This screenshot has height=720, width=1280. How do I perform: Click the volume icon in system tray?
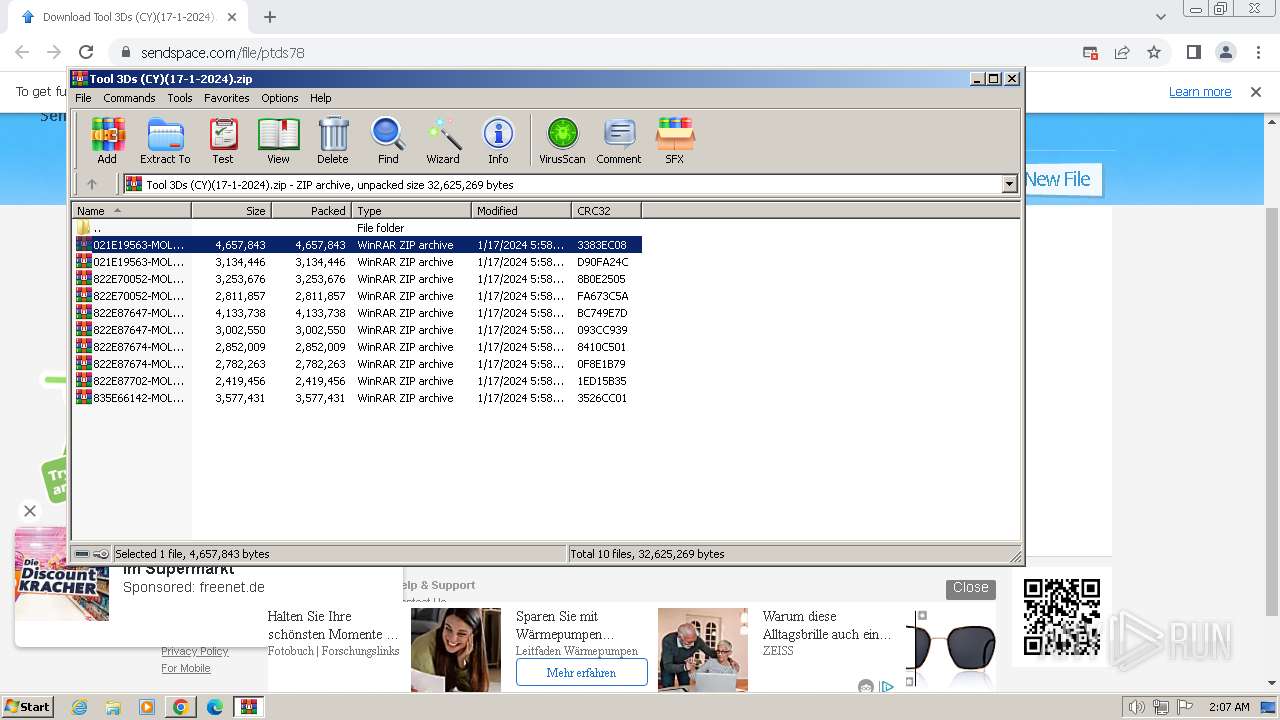[1137, 707]
